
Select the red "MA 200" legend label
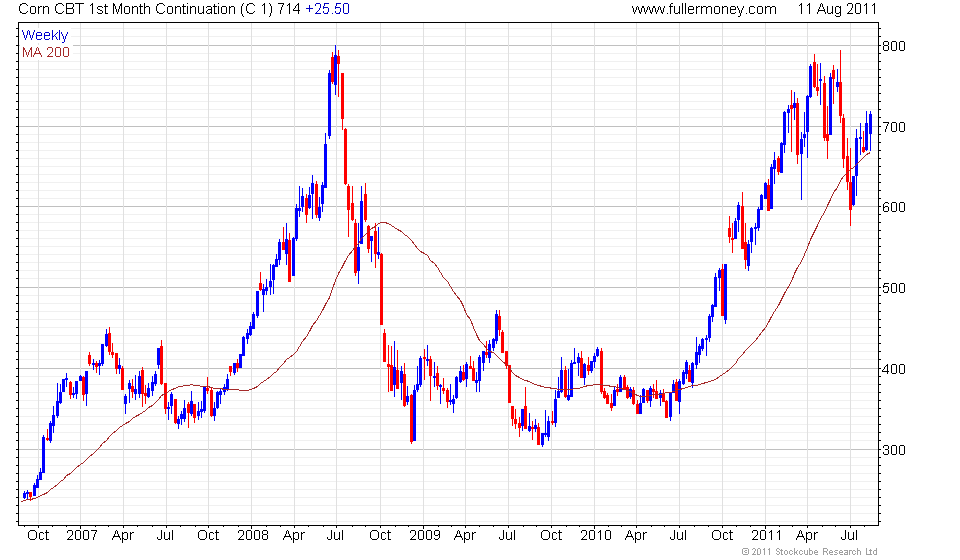pos(46,53)
